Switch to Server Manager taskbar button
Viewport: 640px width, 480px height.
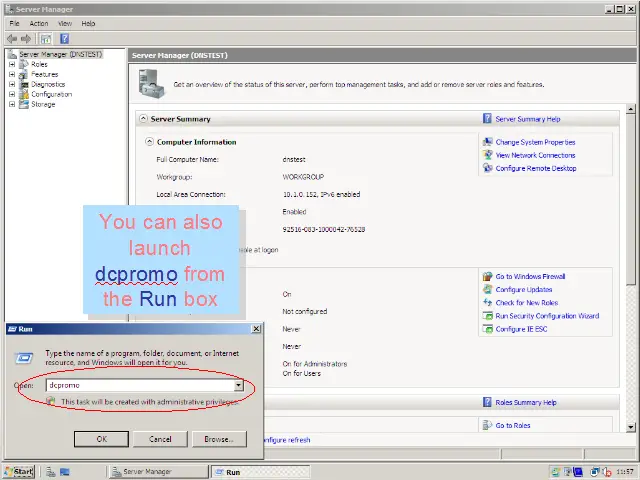[x=158, y=472]
